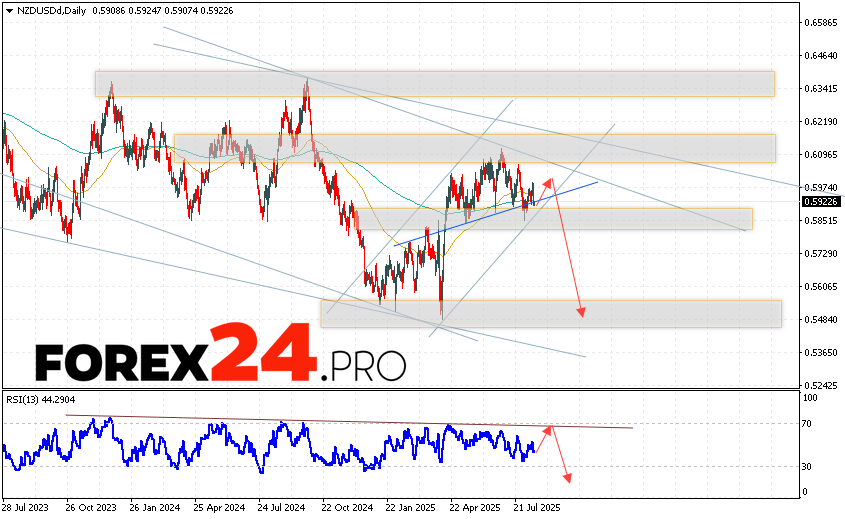
Task: Click the red down arrow tip in RSI panel
Action: pyautogui.click(x=567, y=482)
